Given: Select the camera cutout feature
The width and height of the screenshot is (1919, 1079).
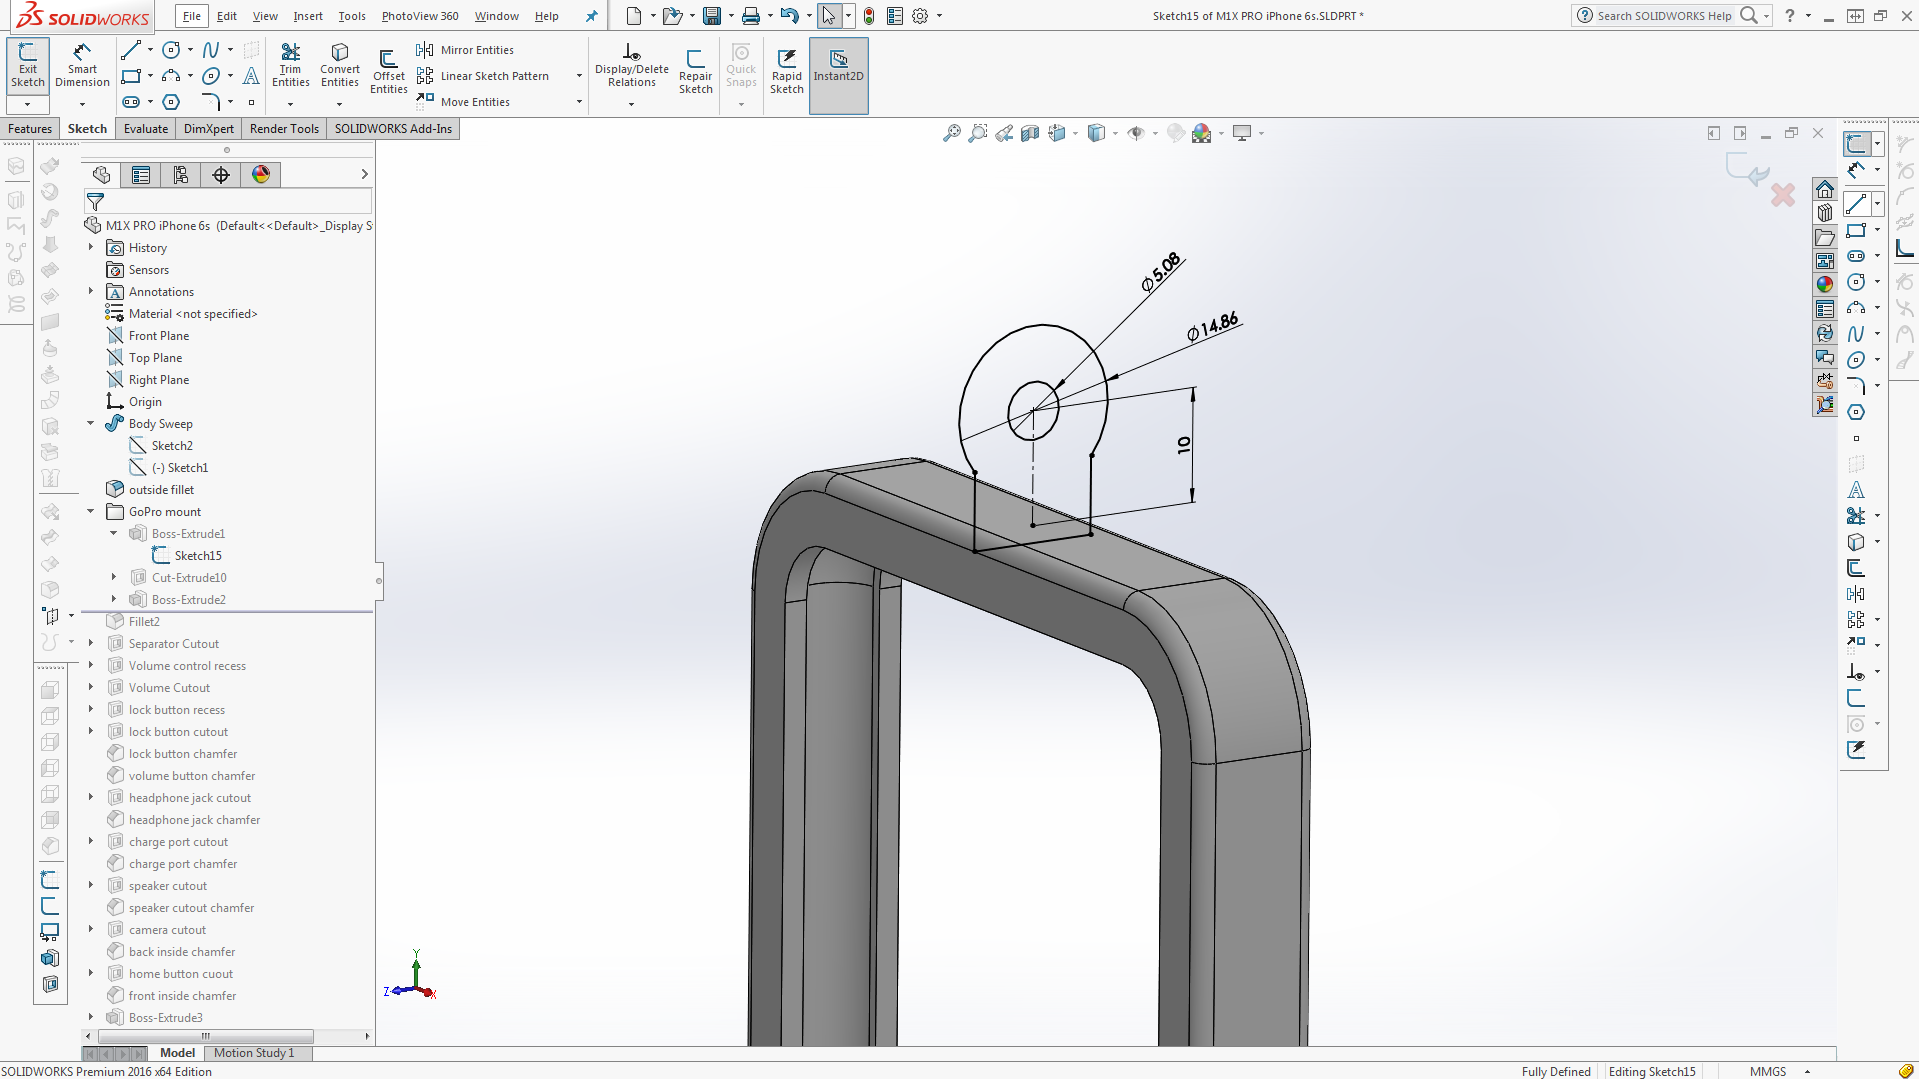Looking at the screenshot, I should [x=167, y=930].
